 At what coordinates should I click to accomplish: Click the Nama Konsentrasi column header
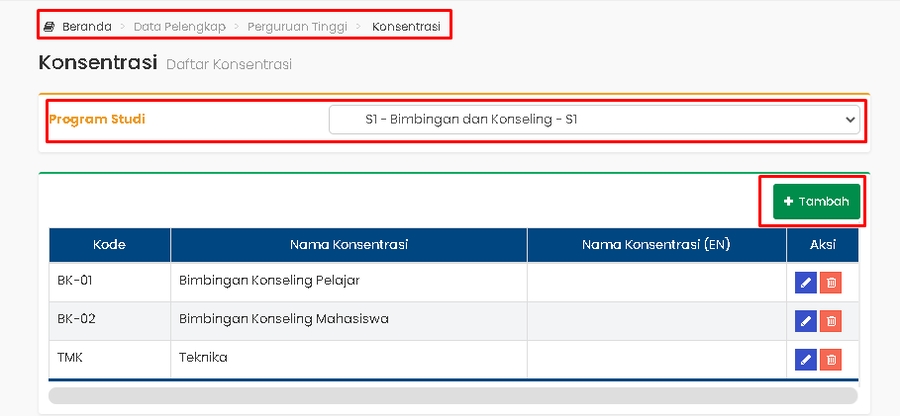[348, 245]
